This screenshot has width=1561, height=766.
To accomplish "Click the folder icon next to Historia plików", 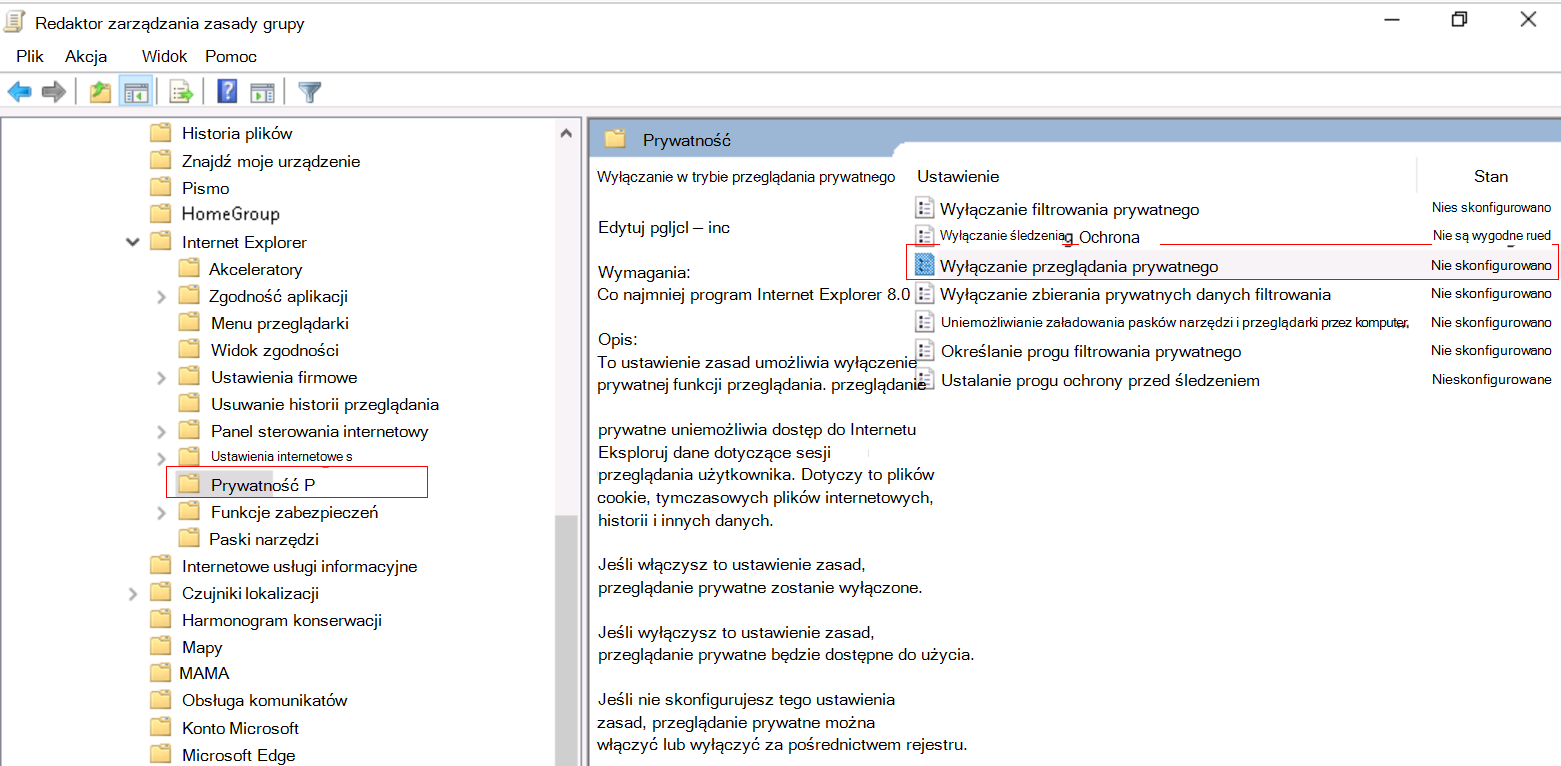I will pyautogui.click(x=160, y=133).
